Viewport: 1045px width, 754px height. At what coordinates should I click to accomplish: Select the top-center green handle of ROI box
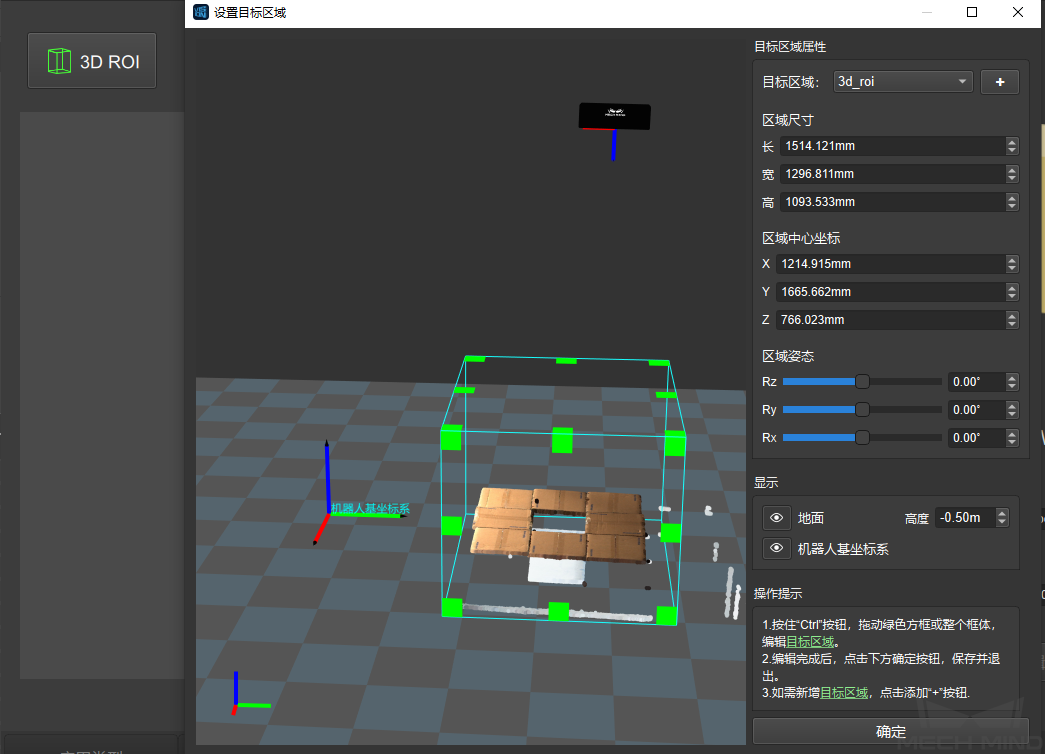coord(562,439)
